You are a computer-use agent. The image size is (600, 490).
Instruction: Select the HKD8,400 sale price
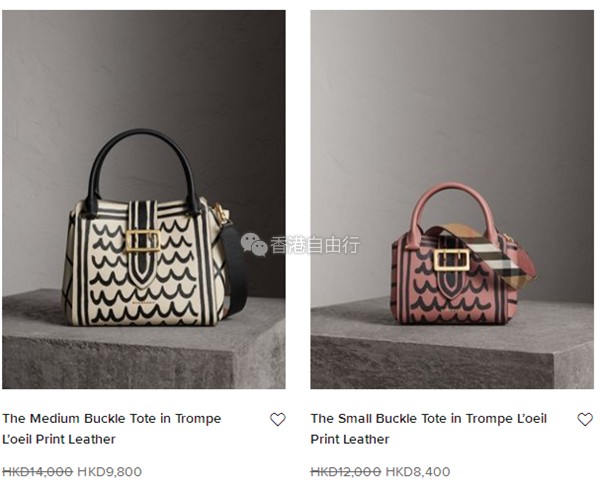(x=418, y=472)
